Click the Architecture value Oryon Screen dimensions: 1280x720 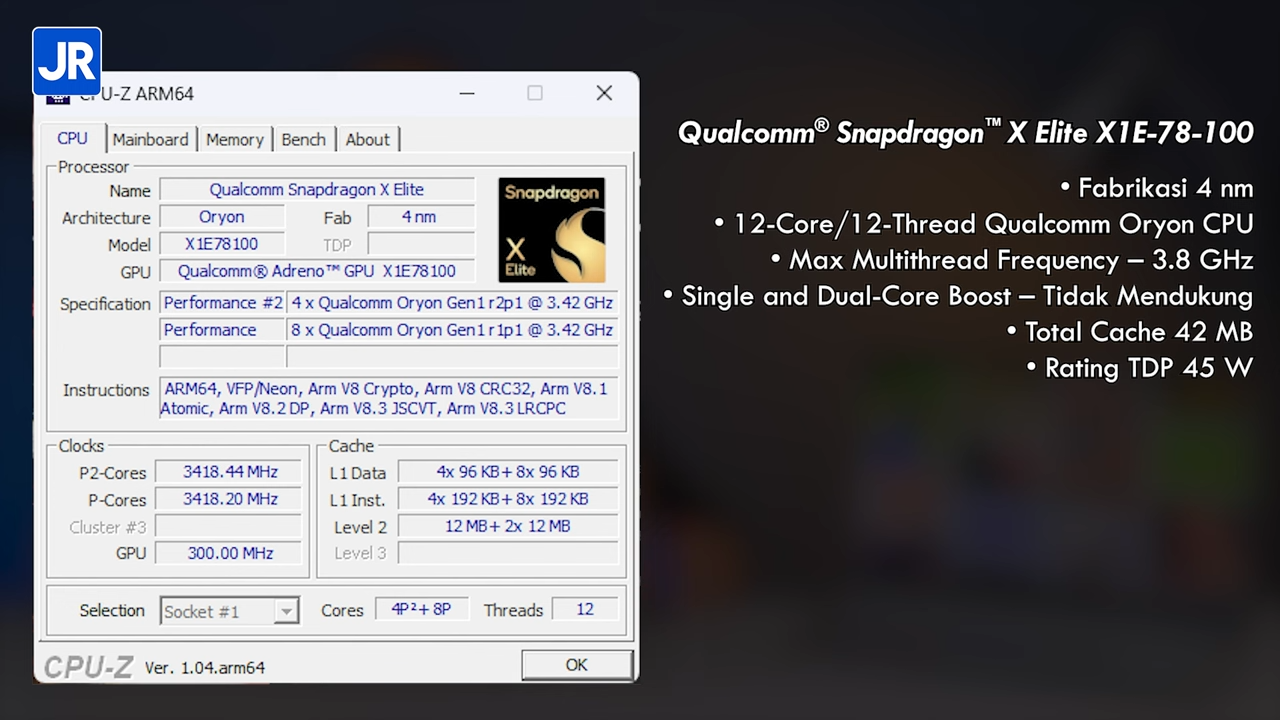[221, 217]
